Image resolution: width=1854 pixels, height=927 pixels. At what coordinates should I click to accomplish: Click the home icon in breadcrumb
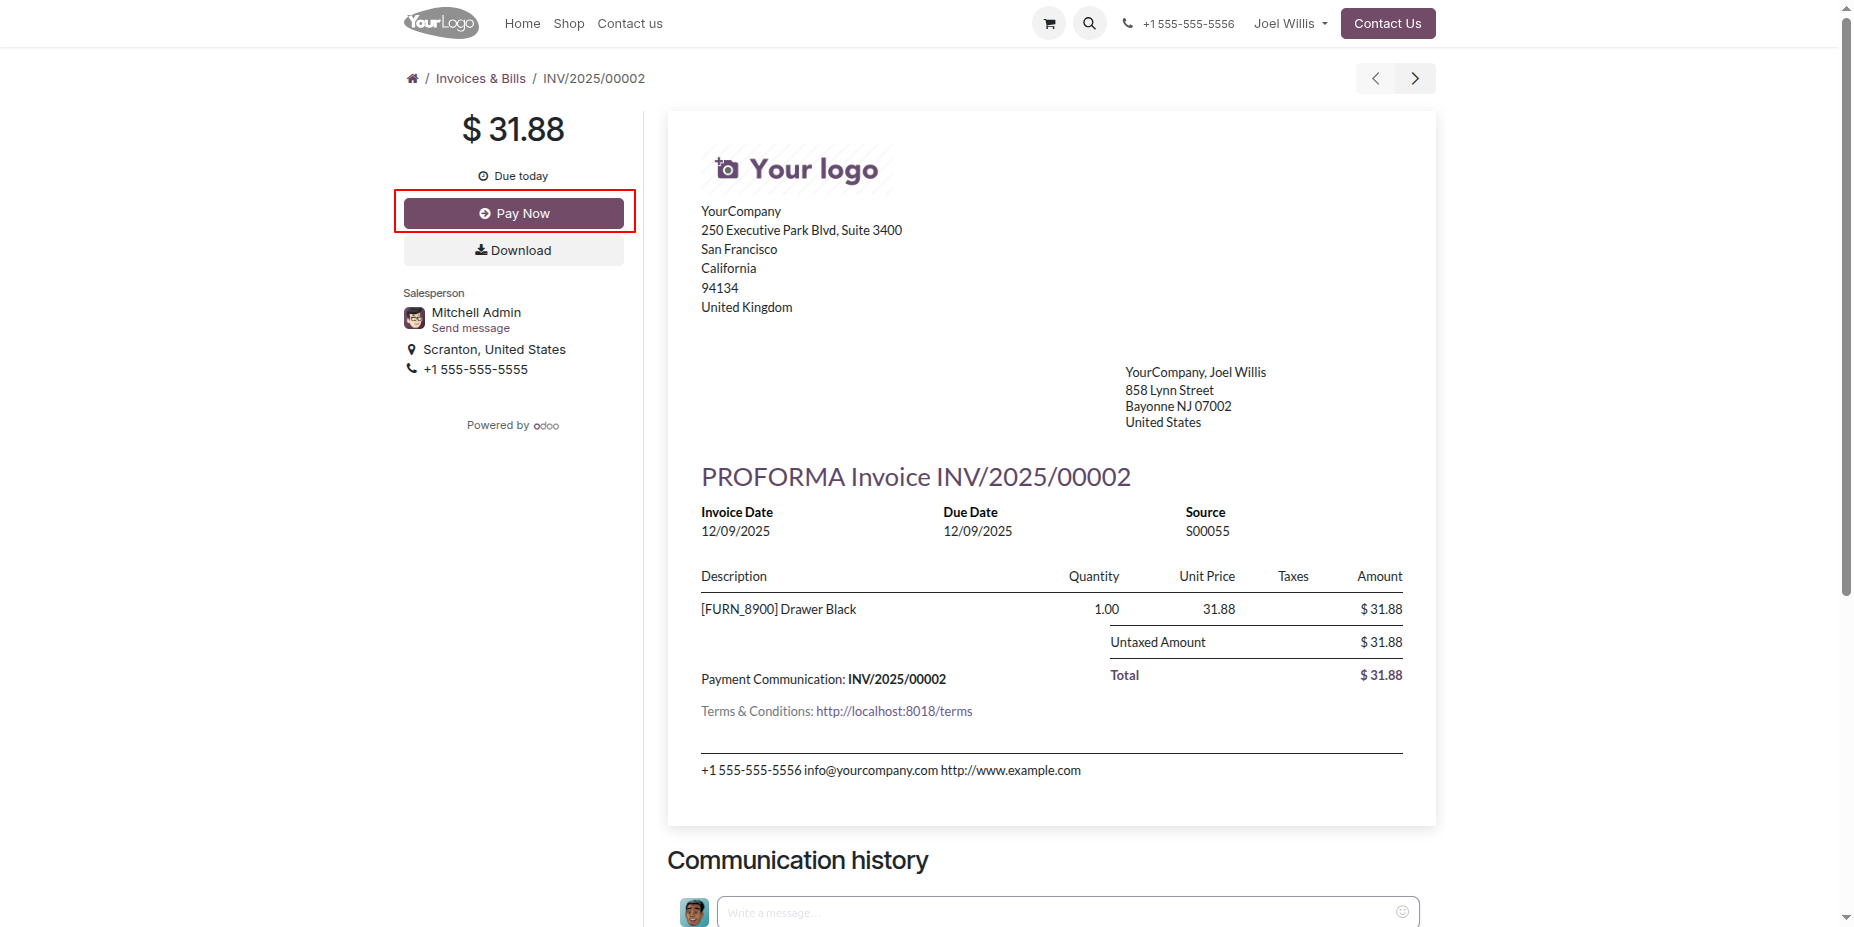coord(412,79)
